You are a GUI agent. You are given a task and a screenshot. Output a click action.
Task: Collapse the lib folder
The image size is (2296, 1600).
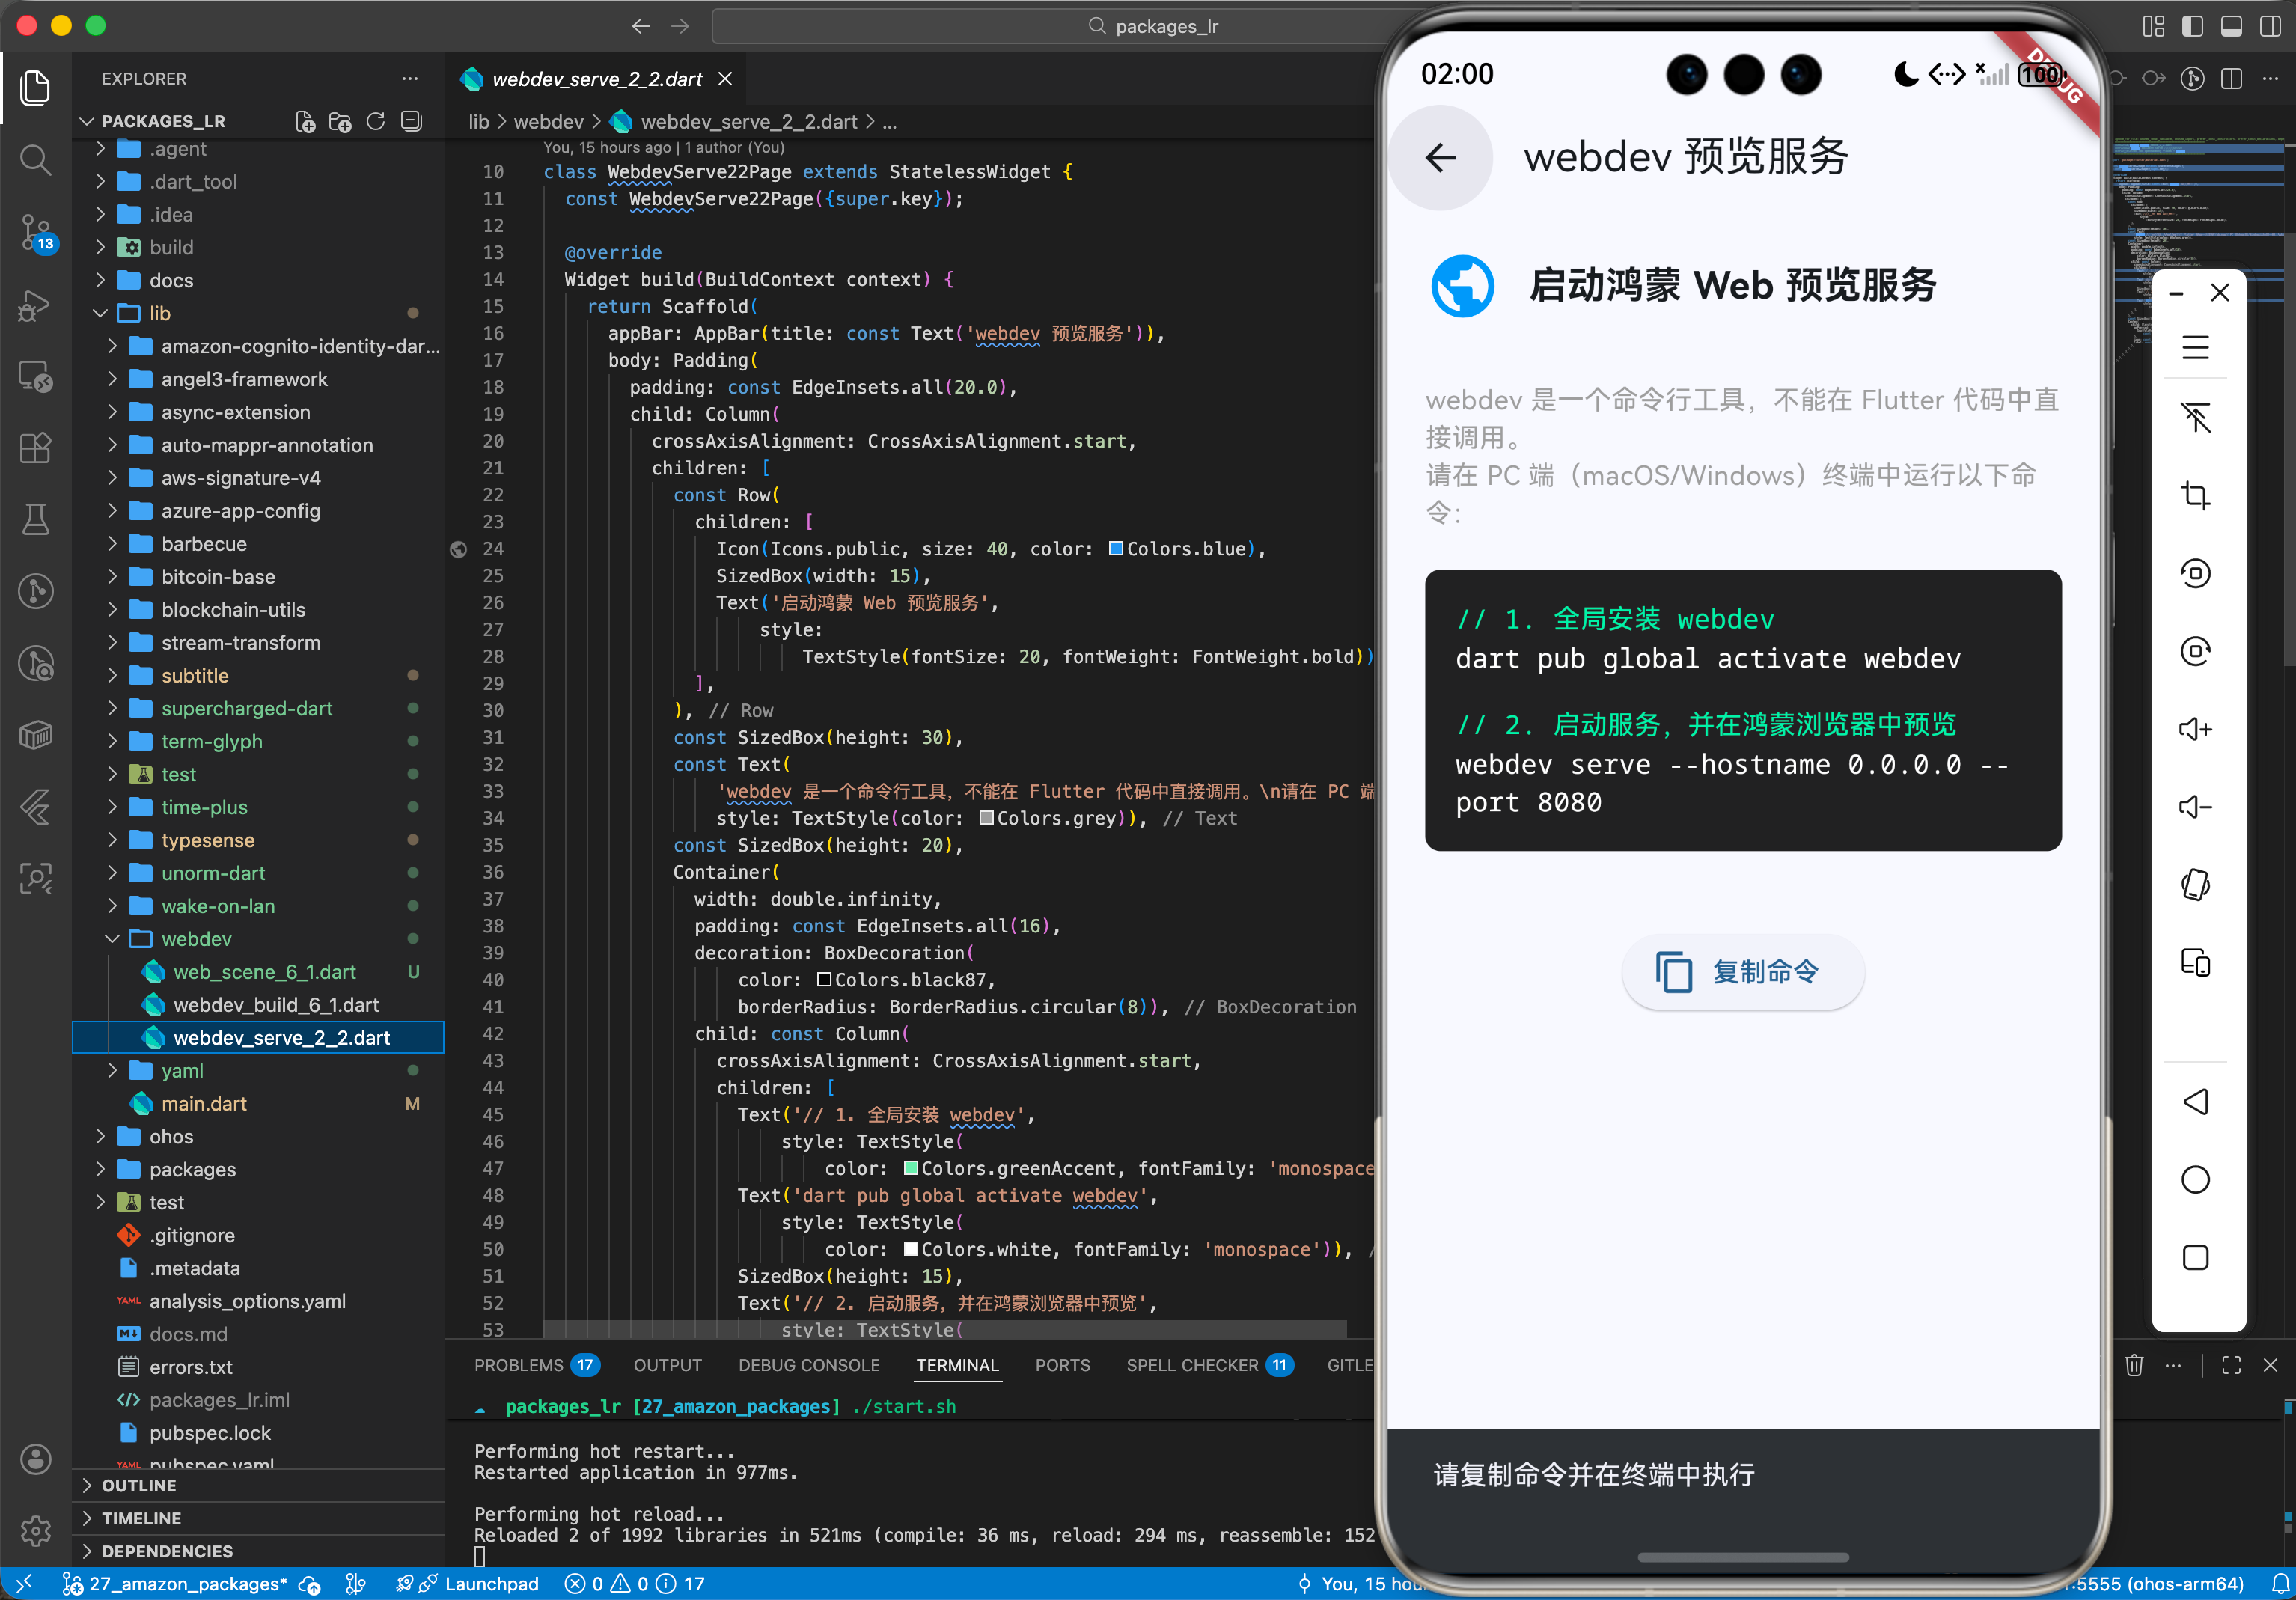click(x=258, y=313)
